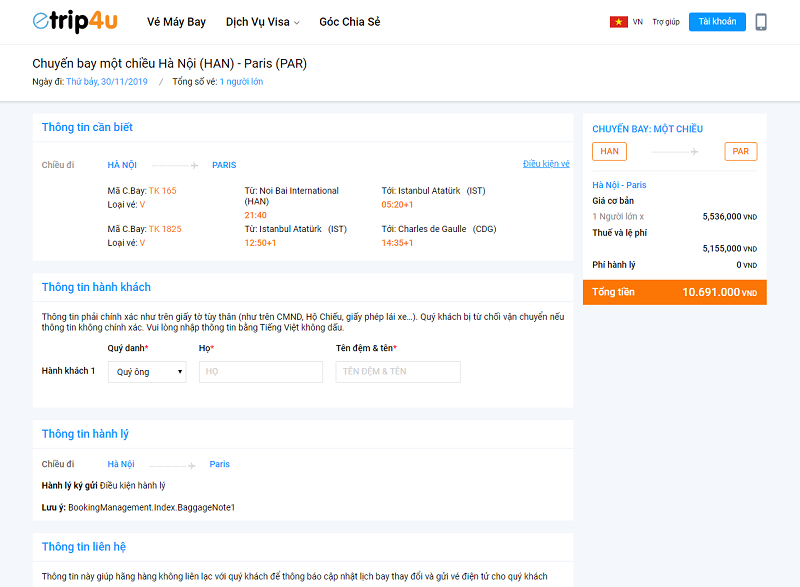Click the HAN airport code box

pyautogui.click(x=609, y=152)
